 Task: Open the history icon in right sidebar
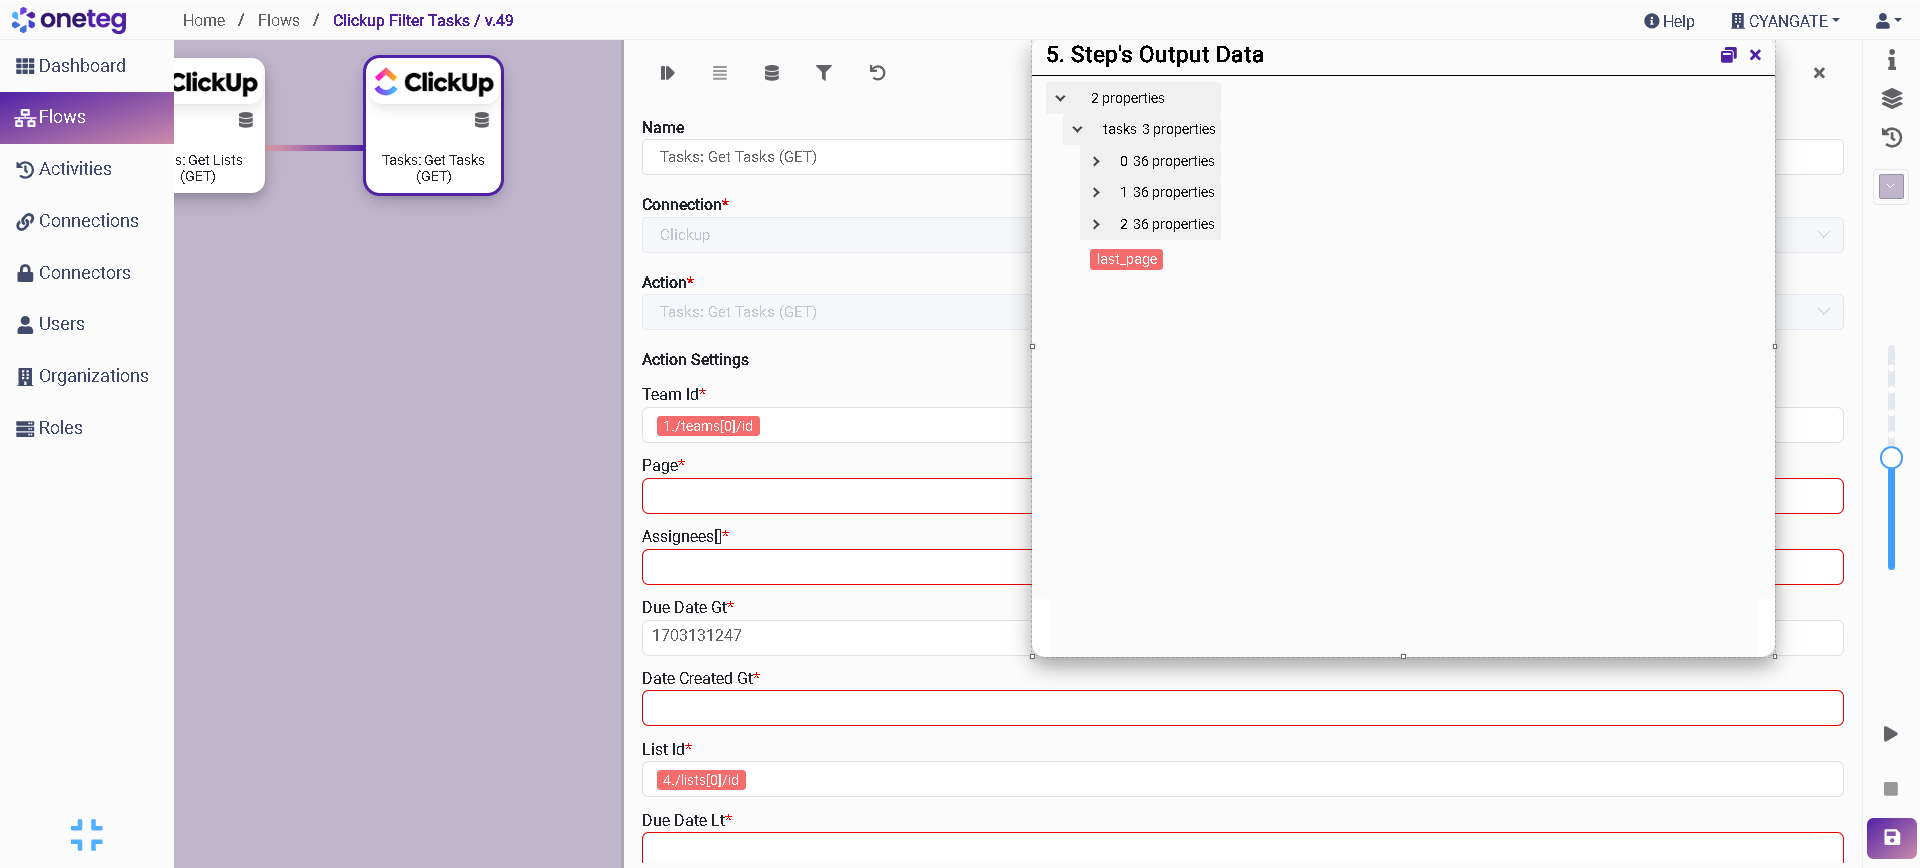[1891, 138]
